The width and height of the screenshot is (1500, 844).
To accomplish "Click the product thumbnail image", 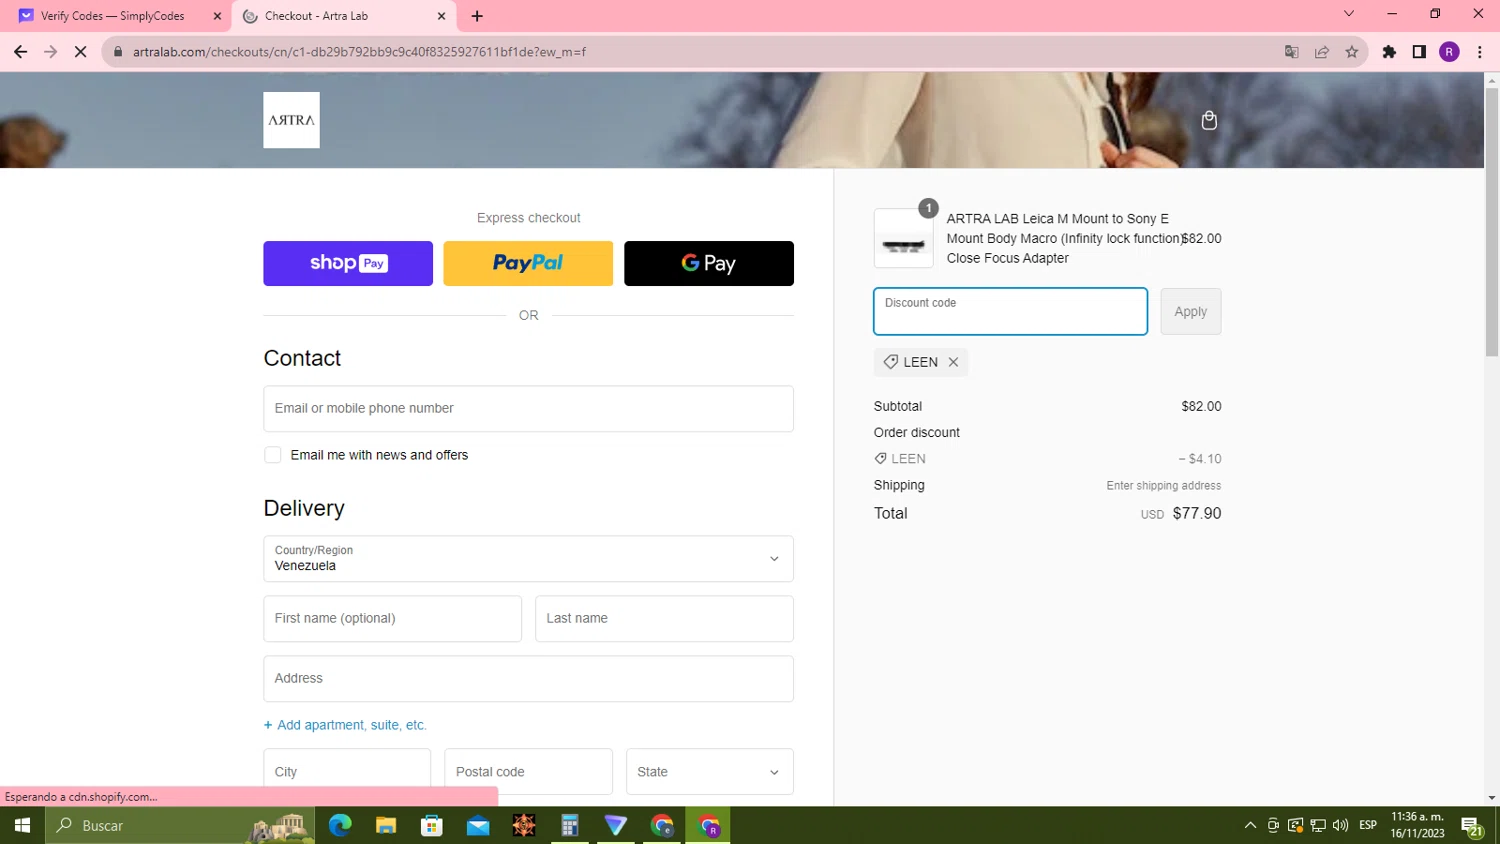I will [903, 238].
